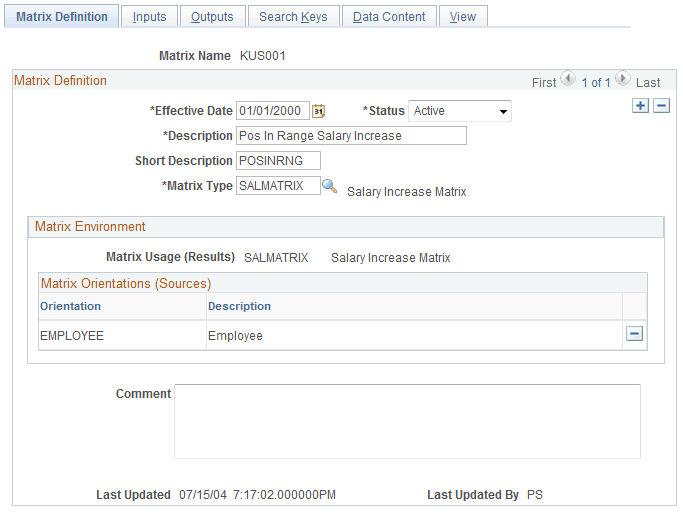
Task: Open the Search Keys tab
Action: tap(293, 17)
